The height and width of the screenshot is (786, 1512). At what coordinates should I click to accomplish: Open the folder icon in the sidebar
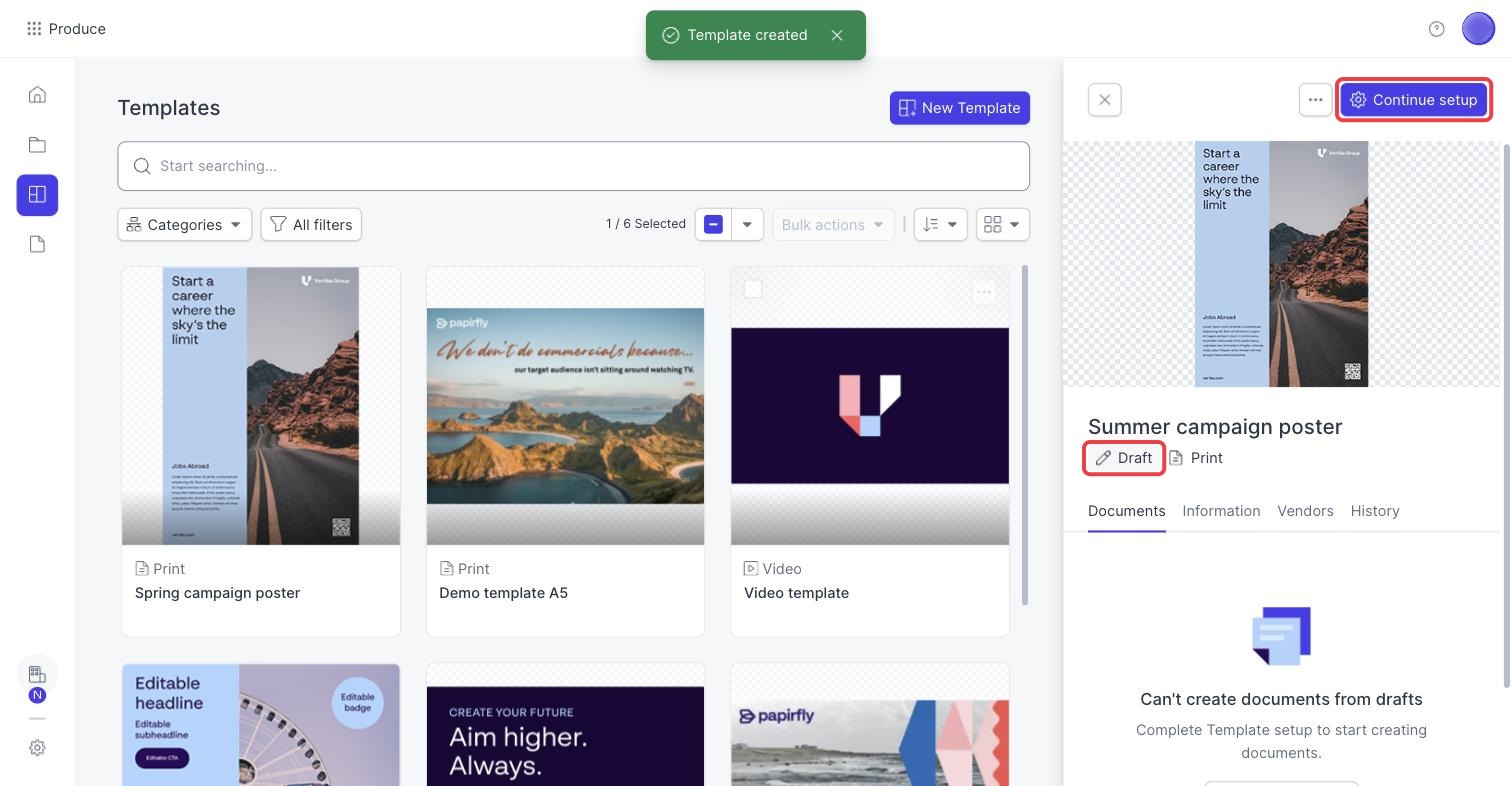37,145
